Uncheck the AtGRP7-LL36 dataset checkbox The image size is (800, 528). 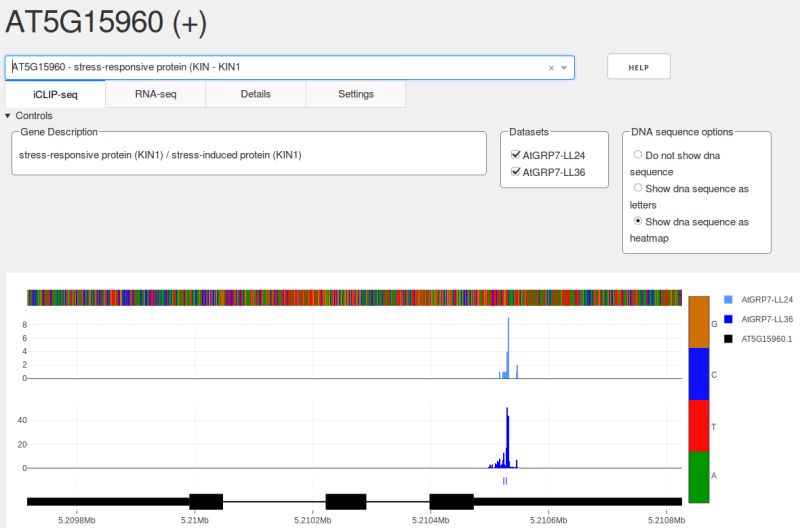[x=516, y=172]
